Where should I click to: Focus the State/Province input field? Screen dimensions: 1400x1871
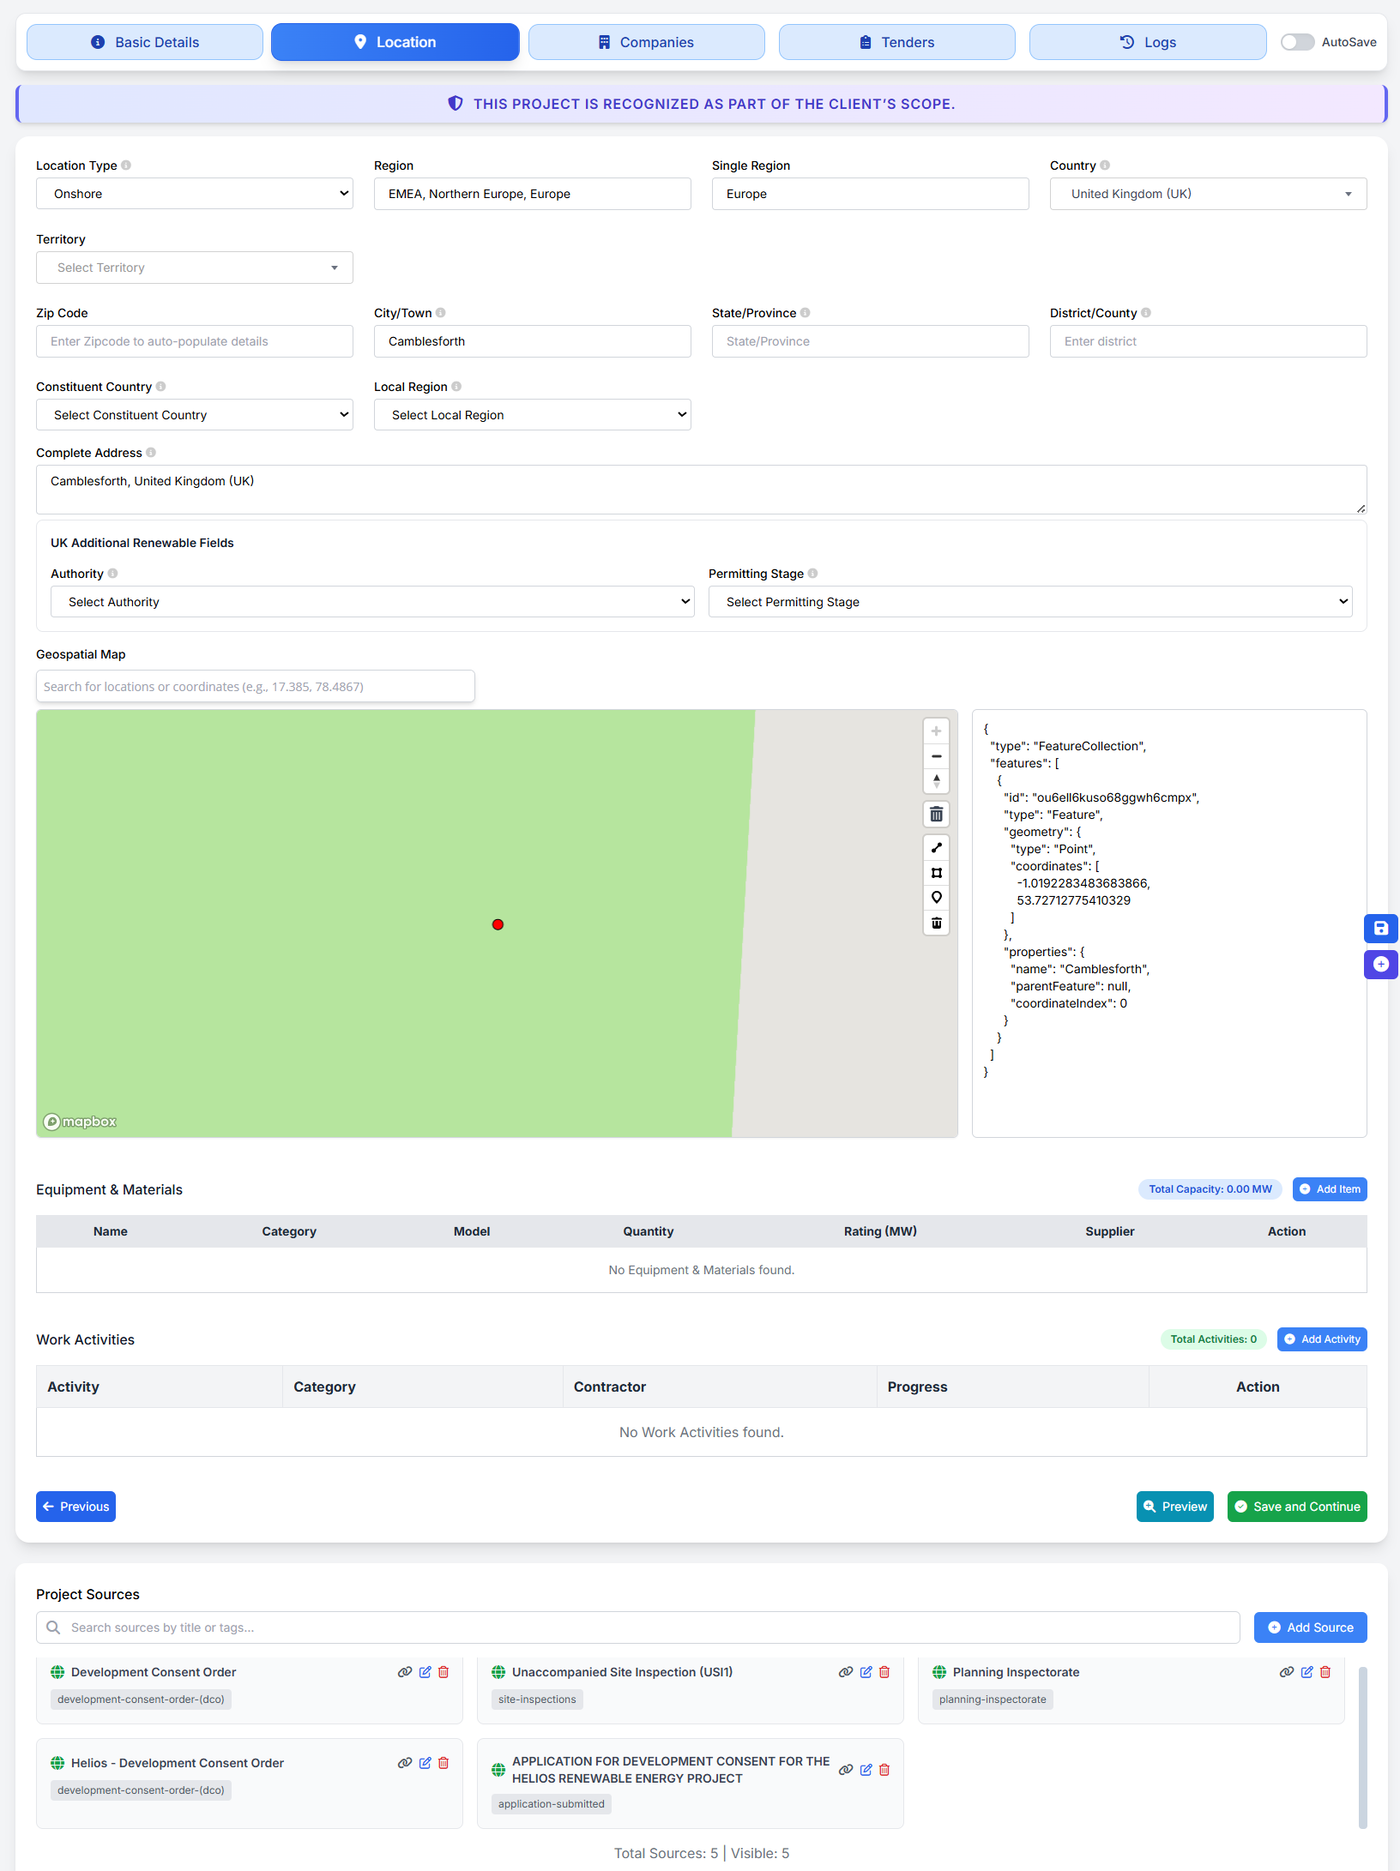(x=870, y=342)
